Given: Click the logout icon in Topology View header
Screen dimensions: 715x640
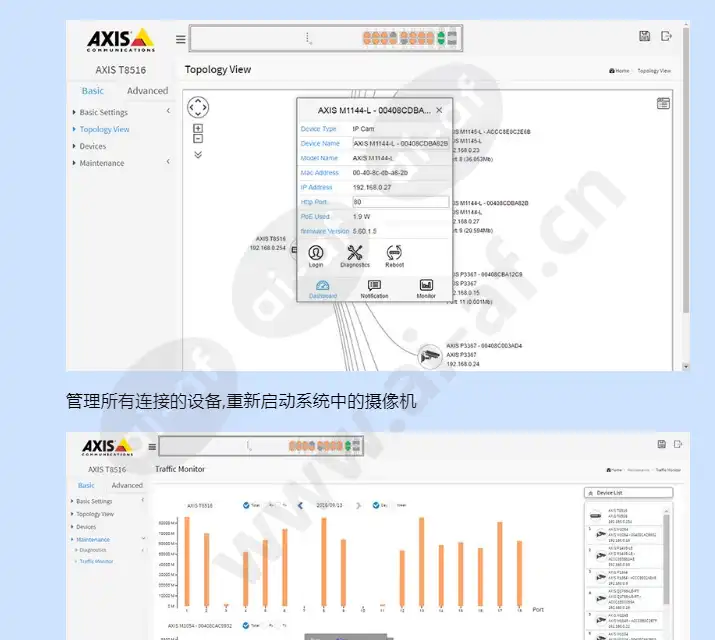Looking at the screenshot, I should (x=666, y=36).
